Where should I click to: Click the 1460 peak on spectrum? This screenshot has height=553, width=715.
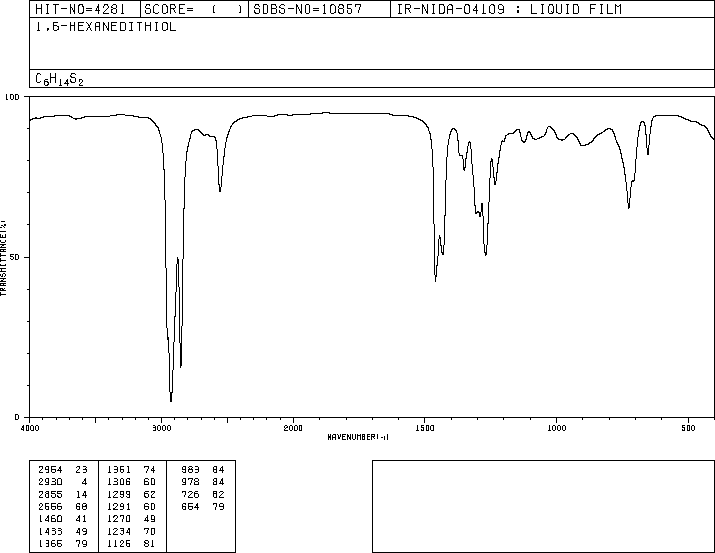(x=435, y=280)
